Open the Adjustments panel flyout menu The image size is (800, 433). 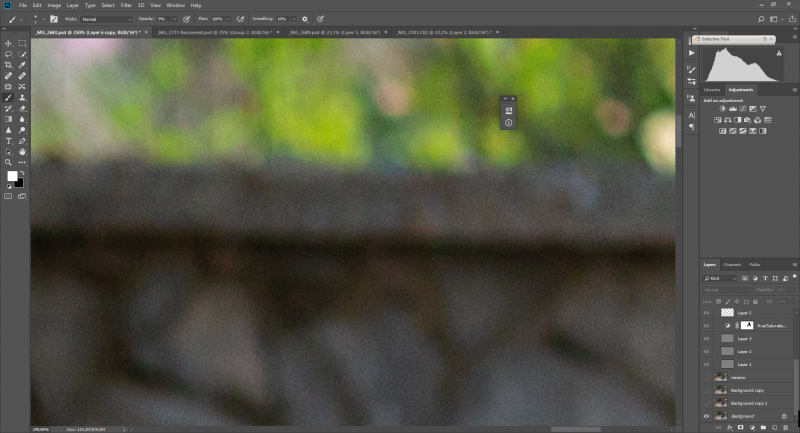tap(794, 90)
